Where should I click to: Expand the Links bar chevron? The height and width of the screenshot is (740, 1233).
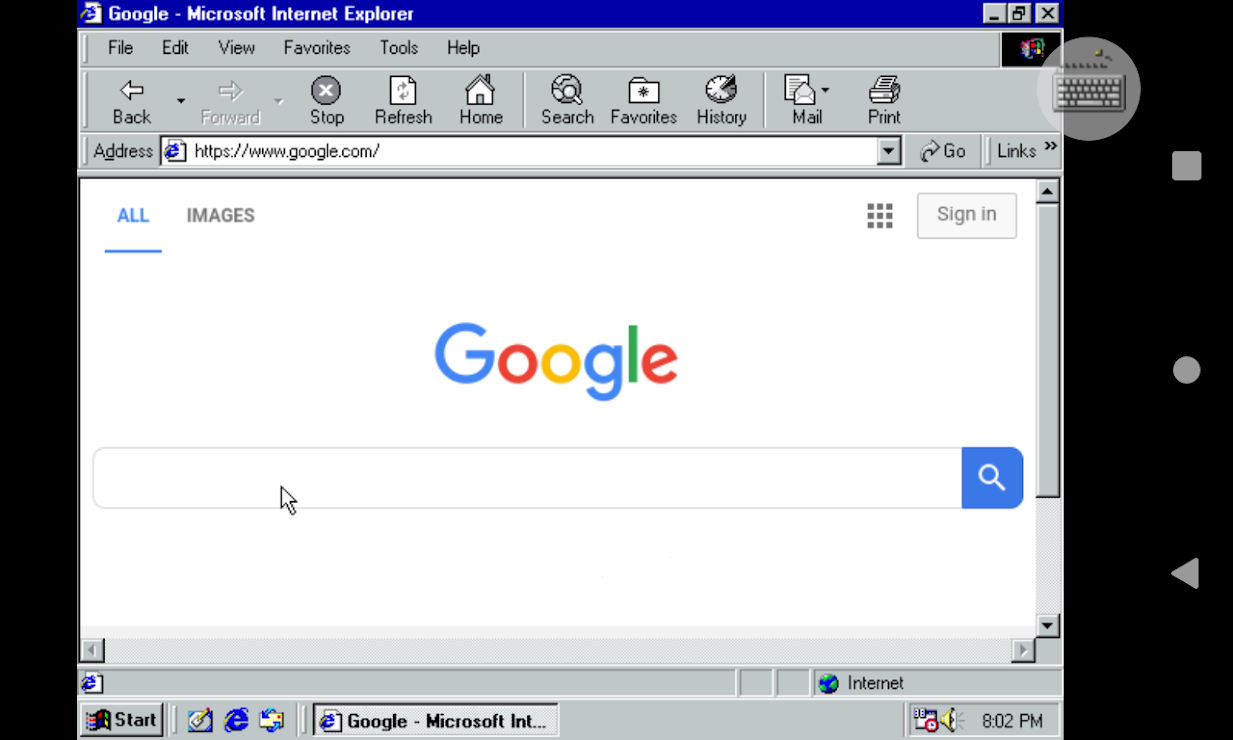(1050, 147)
